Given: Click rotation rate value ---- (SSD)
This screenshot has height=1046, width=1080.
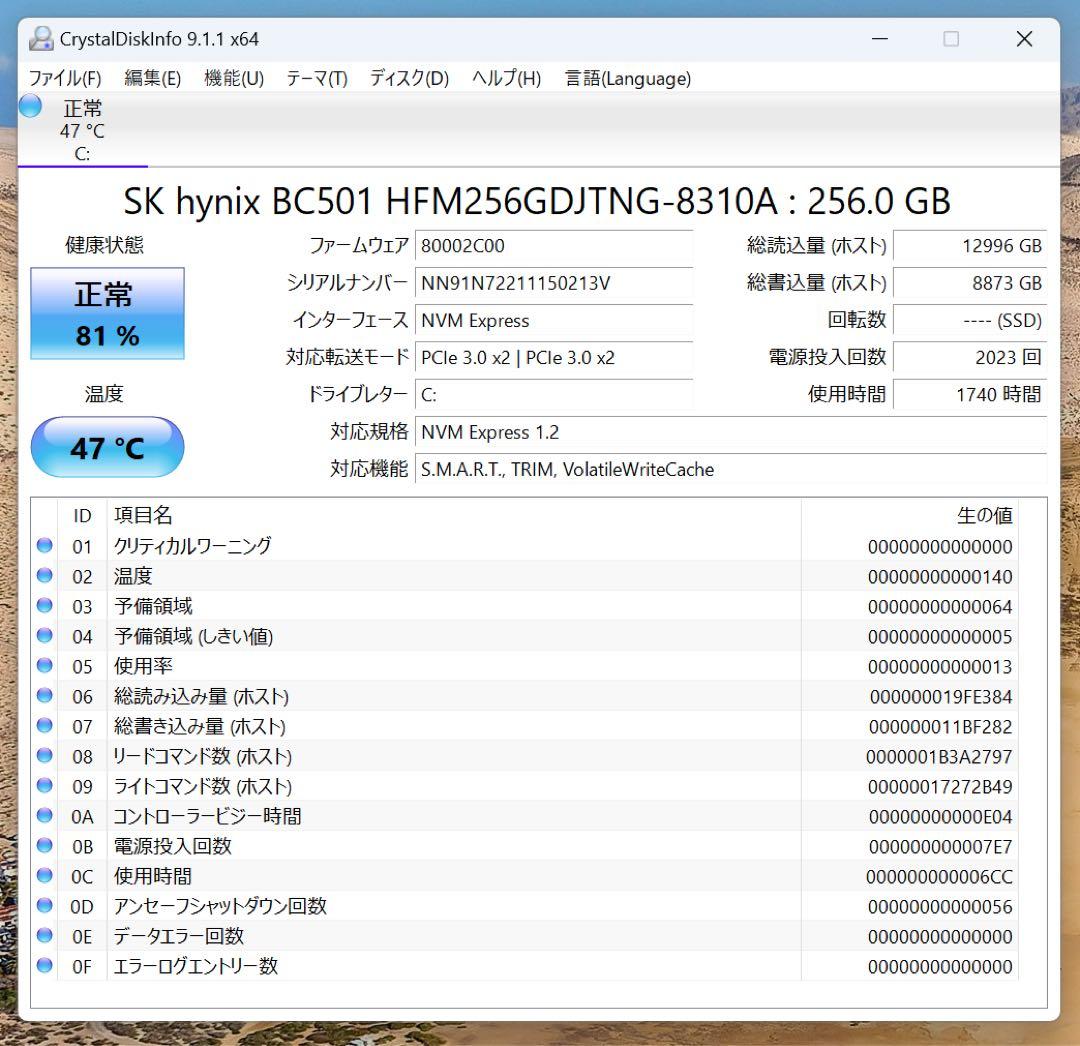Looking at the screenshot, I should point(970,320).
